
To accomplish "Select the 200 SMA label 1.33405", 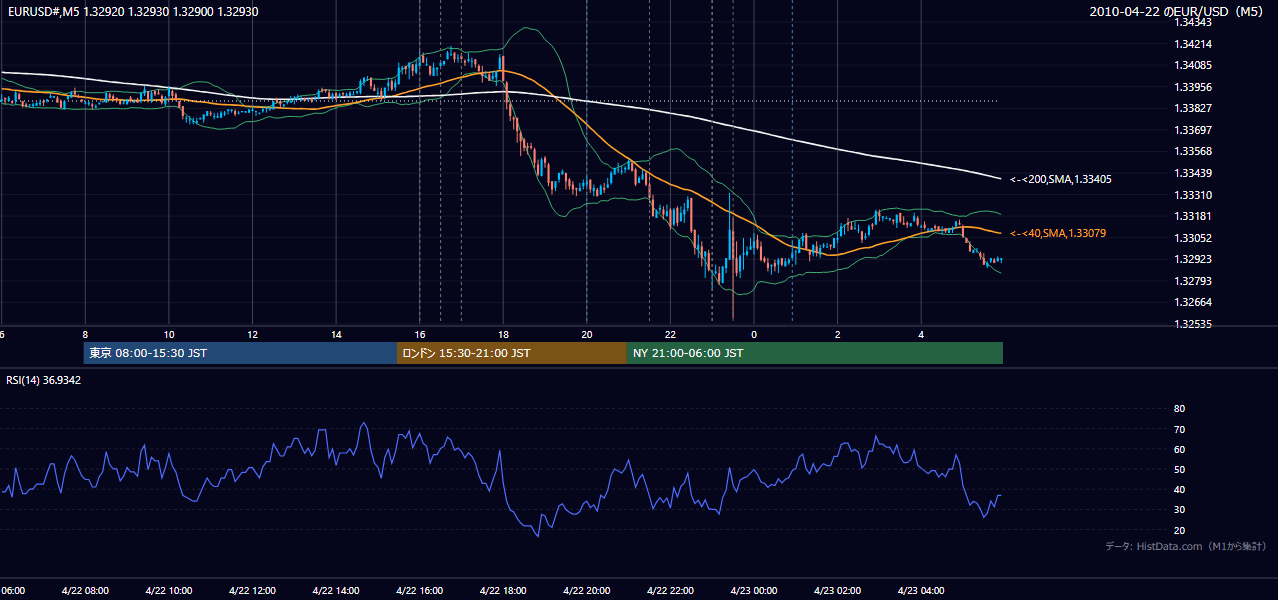I will pos(1061,179).
